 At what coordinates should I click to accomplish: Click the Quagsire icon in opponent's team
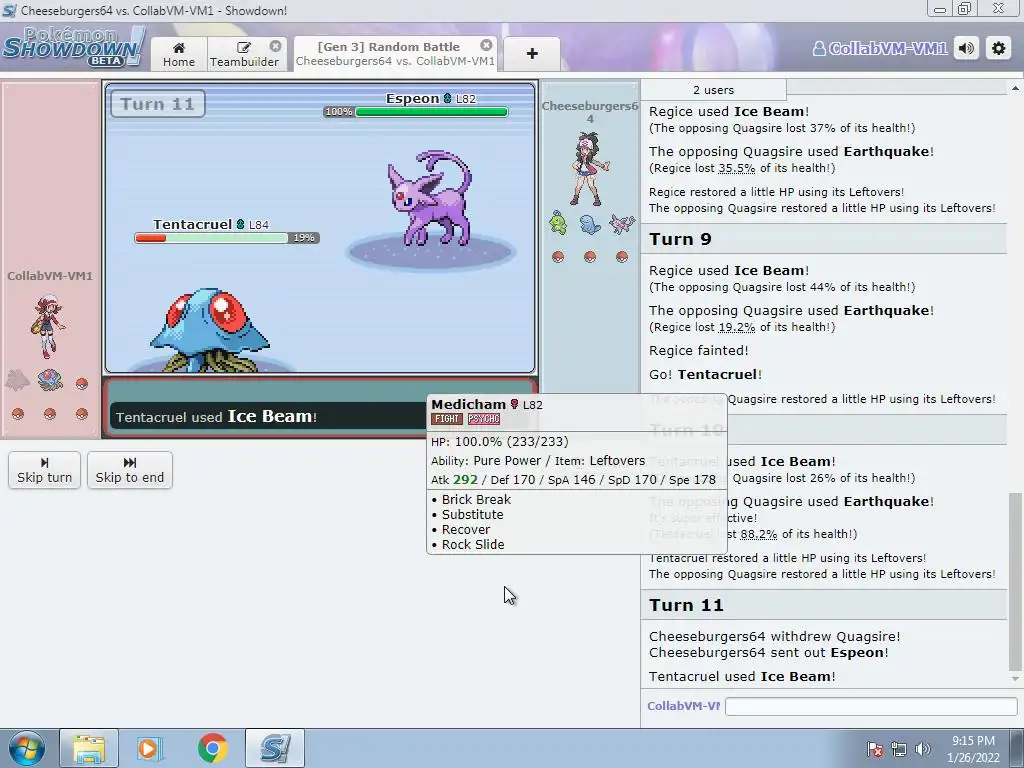589,224
